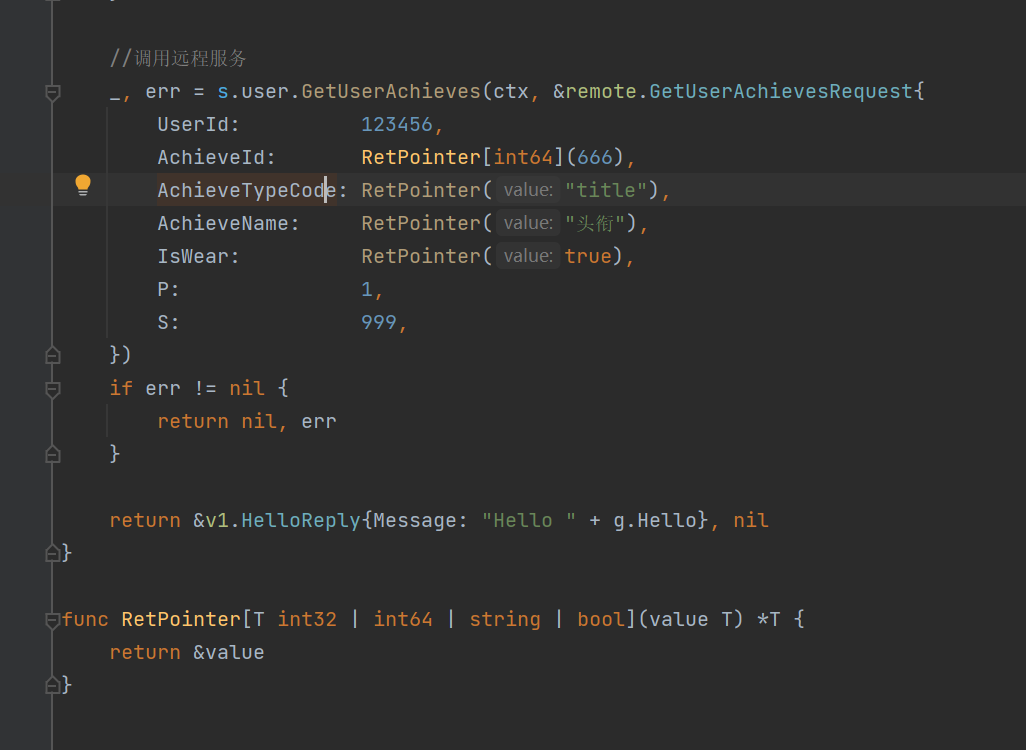This screenshot has width=1026, height=750.
Task: Click RetPointer[int64](666) call
Action: click(x=492, y=158)
